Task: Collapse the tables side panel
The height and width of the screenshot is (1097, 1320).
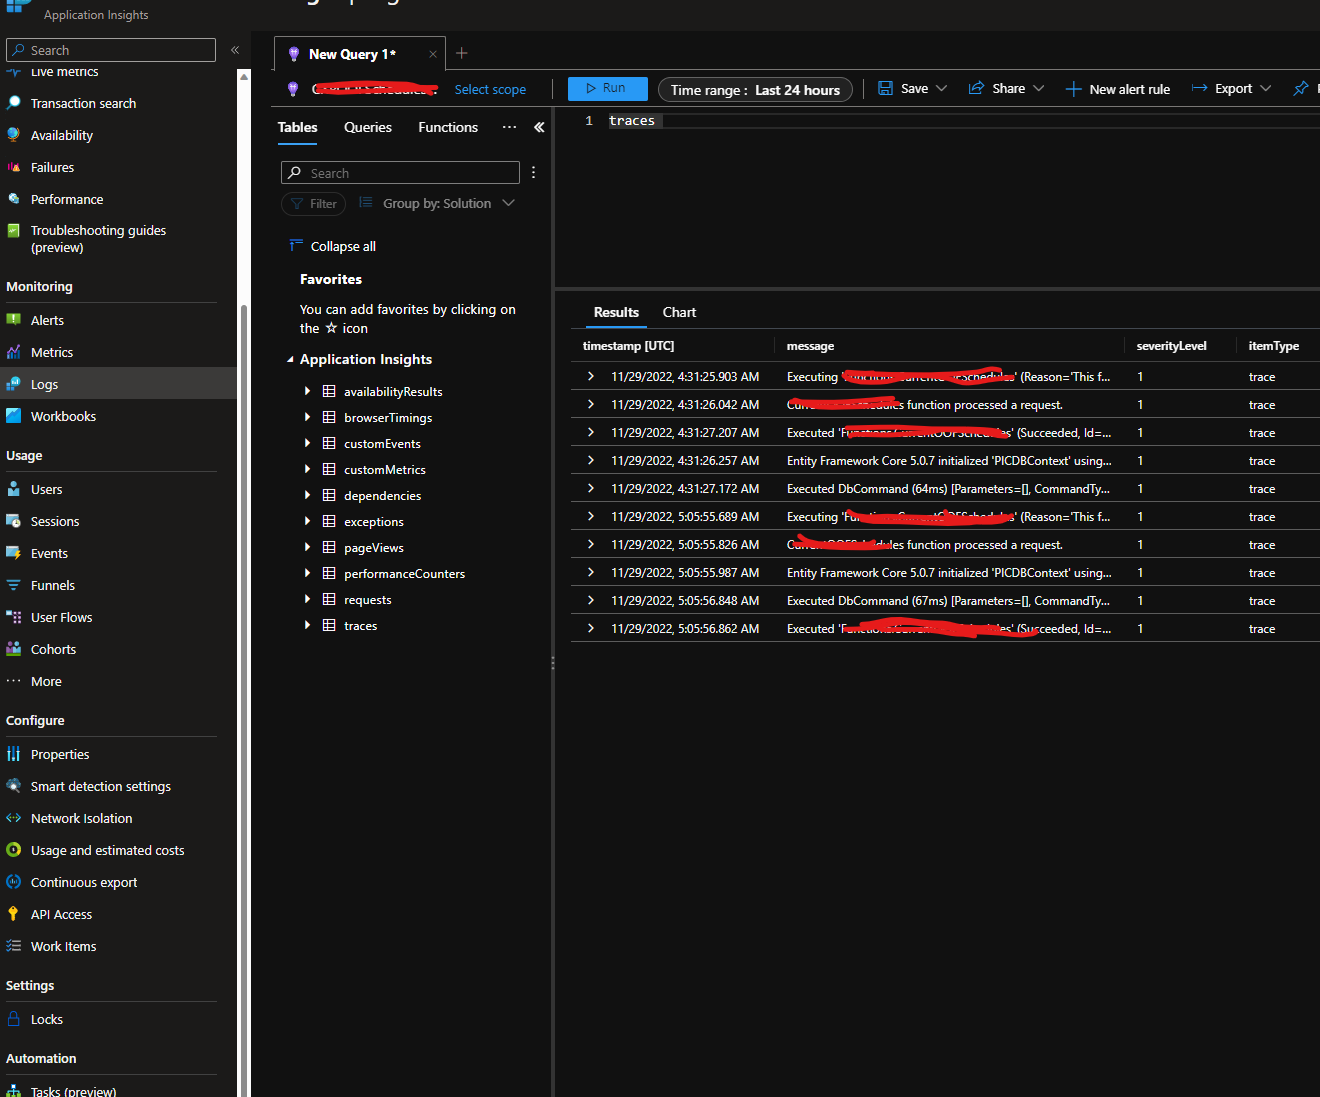Action: tap(539, 127)
